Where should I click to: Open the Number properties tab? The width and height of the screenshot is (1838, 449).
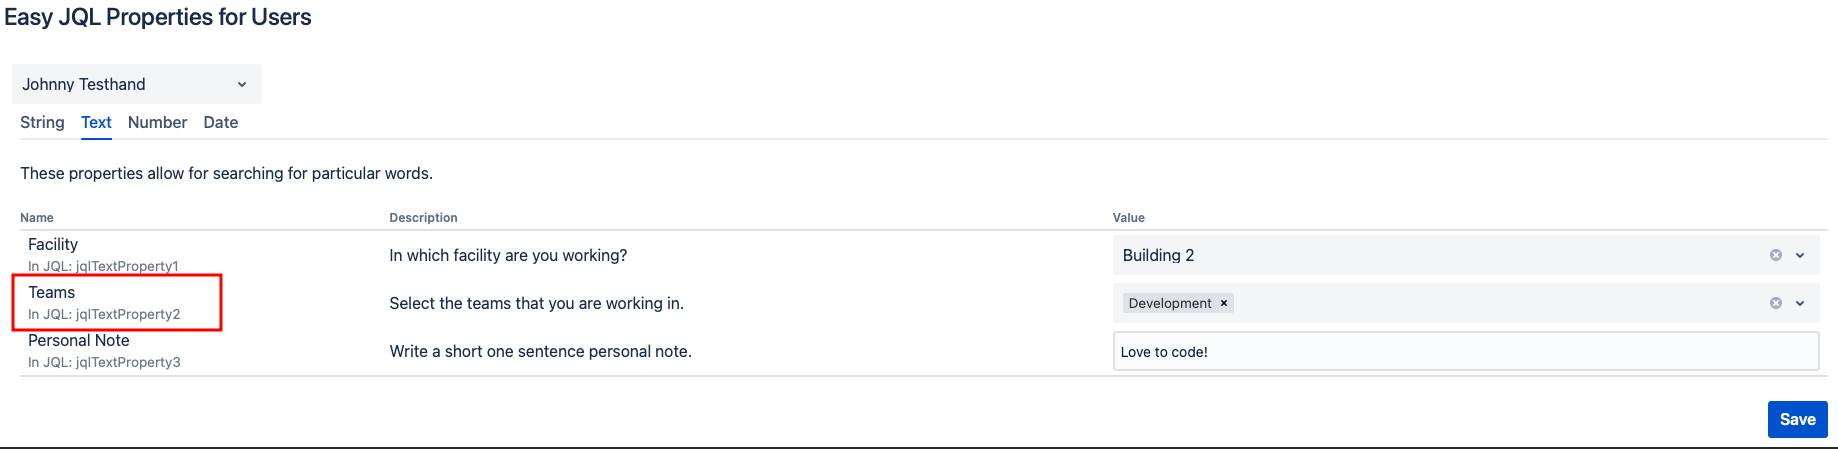tap(157, 122)
